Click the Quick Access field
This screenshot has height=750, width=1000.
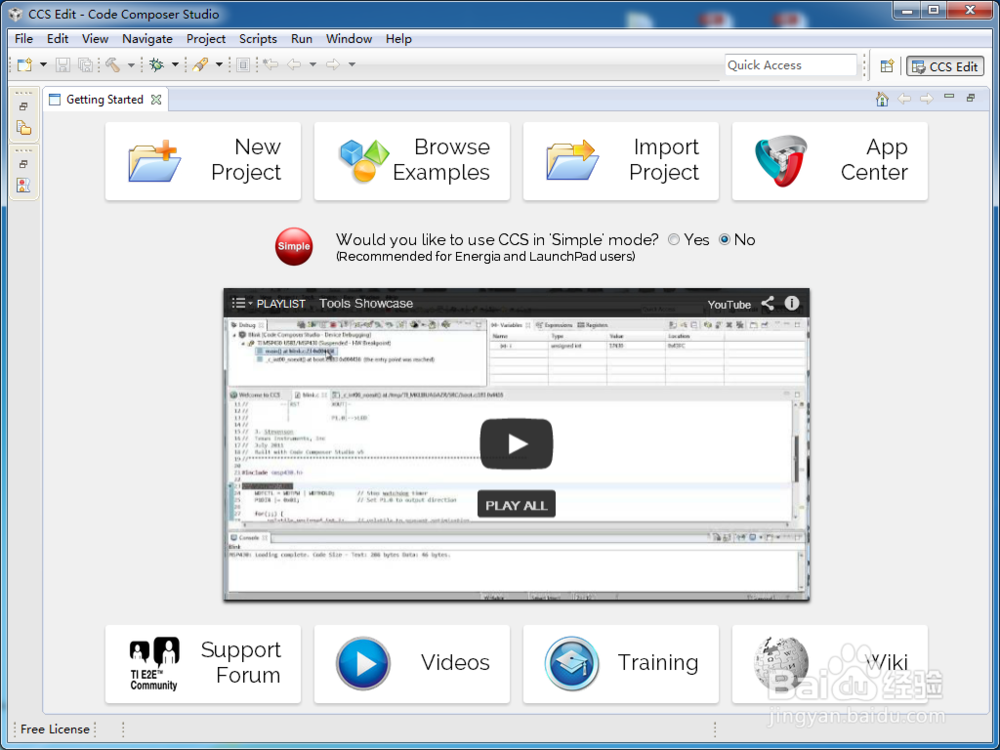pos(790,65)
